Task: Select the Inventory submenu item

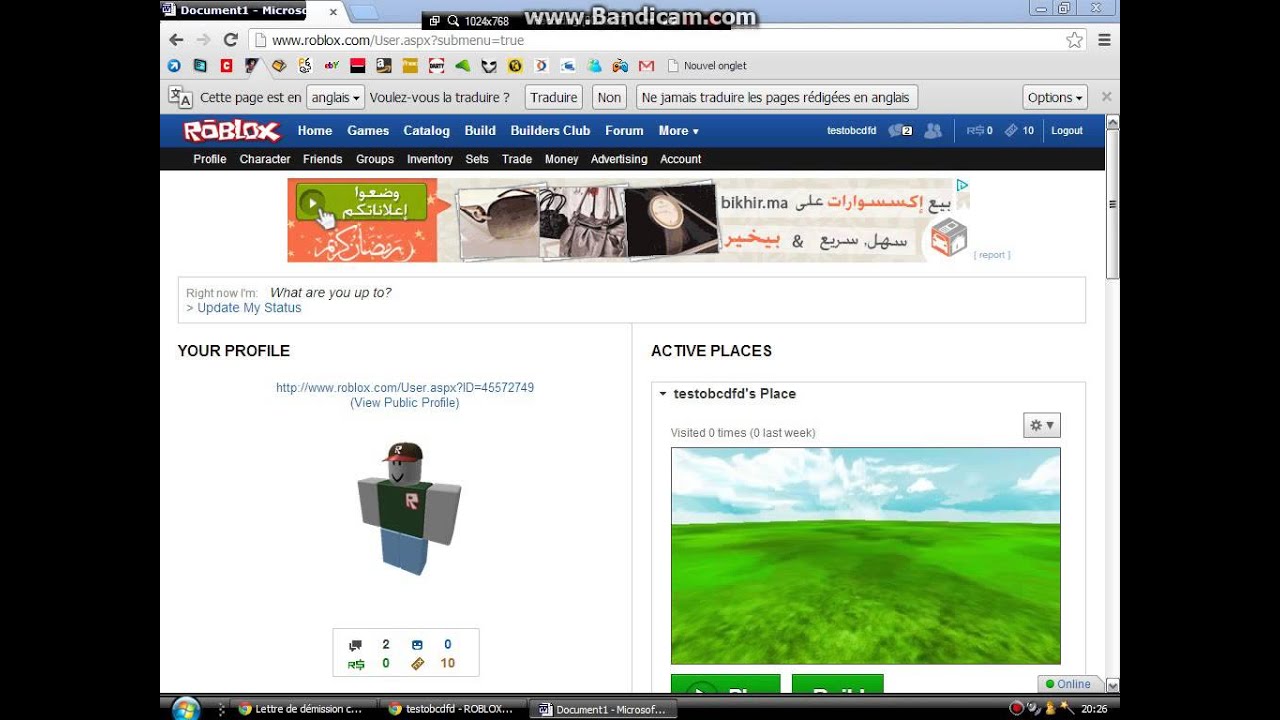Action: 430,159
